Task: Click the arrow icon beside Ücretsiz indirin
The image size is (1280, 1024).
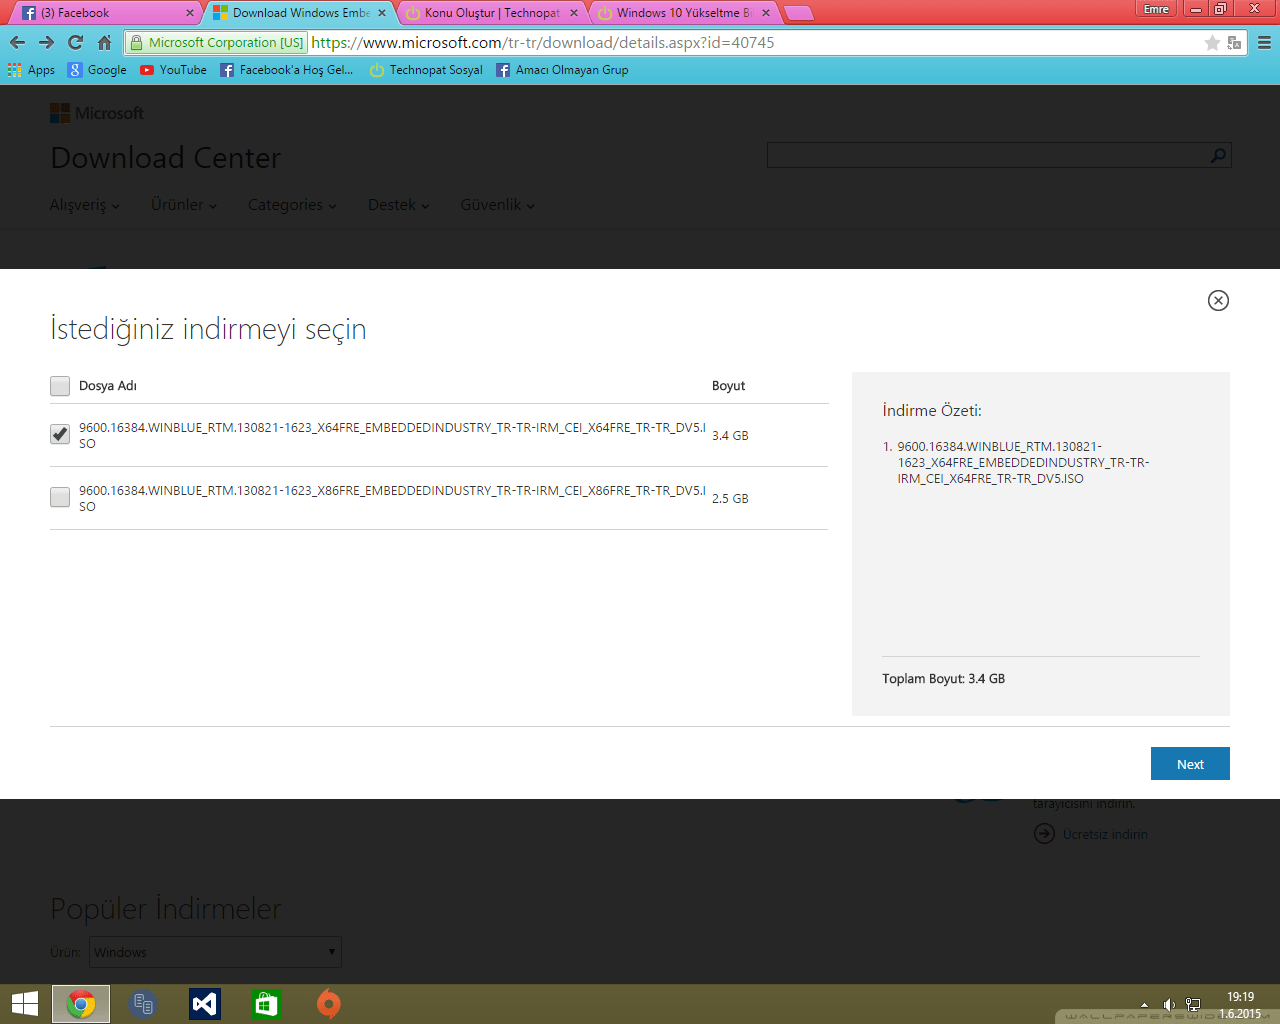Action: pos(1044,834)
